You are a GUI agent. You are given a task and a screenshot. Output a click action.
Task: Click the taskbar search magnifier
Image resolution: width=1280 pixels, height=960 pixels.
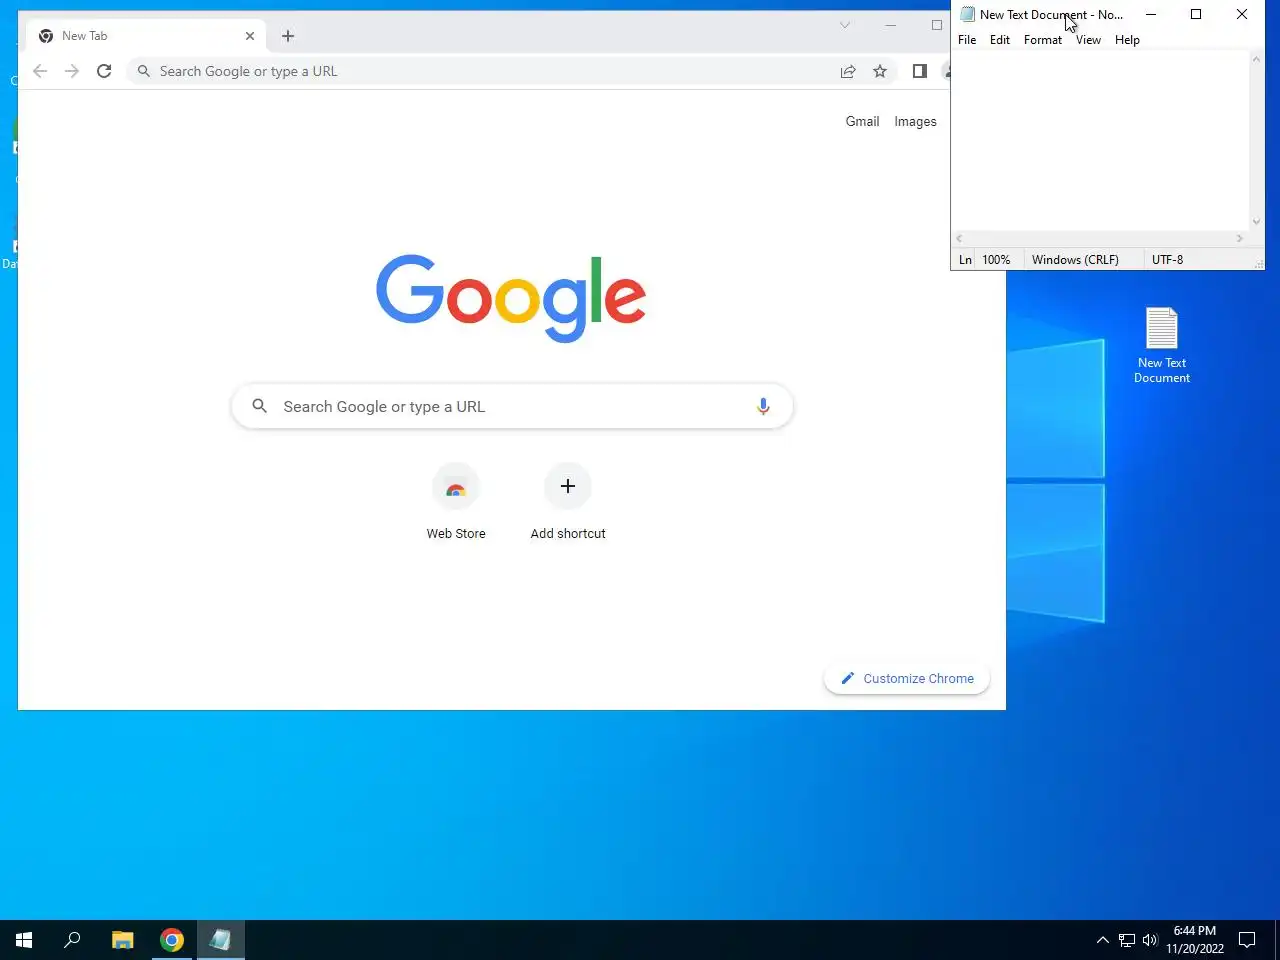pyautogui.click(x=72, y=940)
